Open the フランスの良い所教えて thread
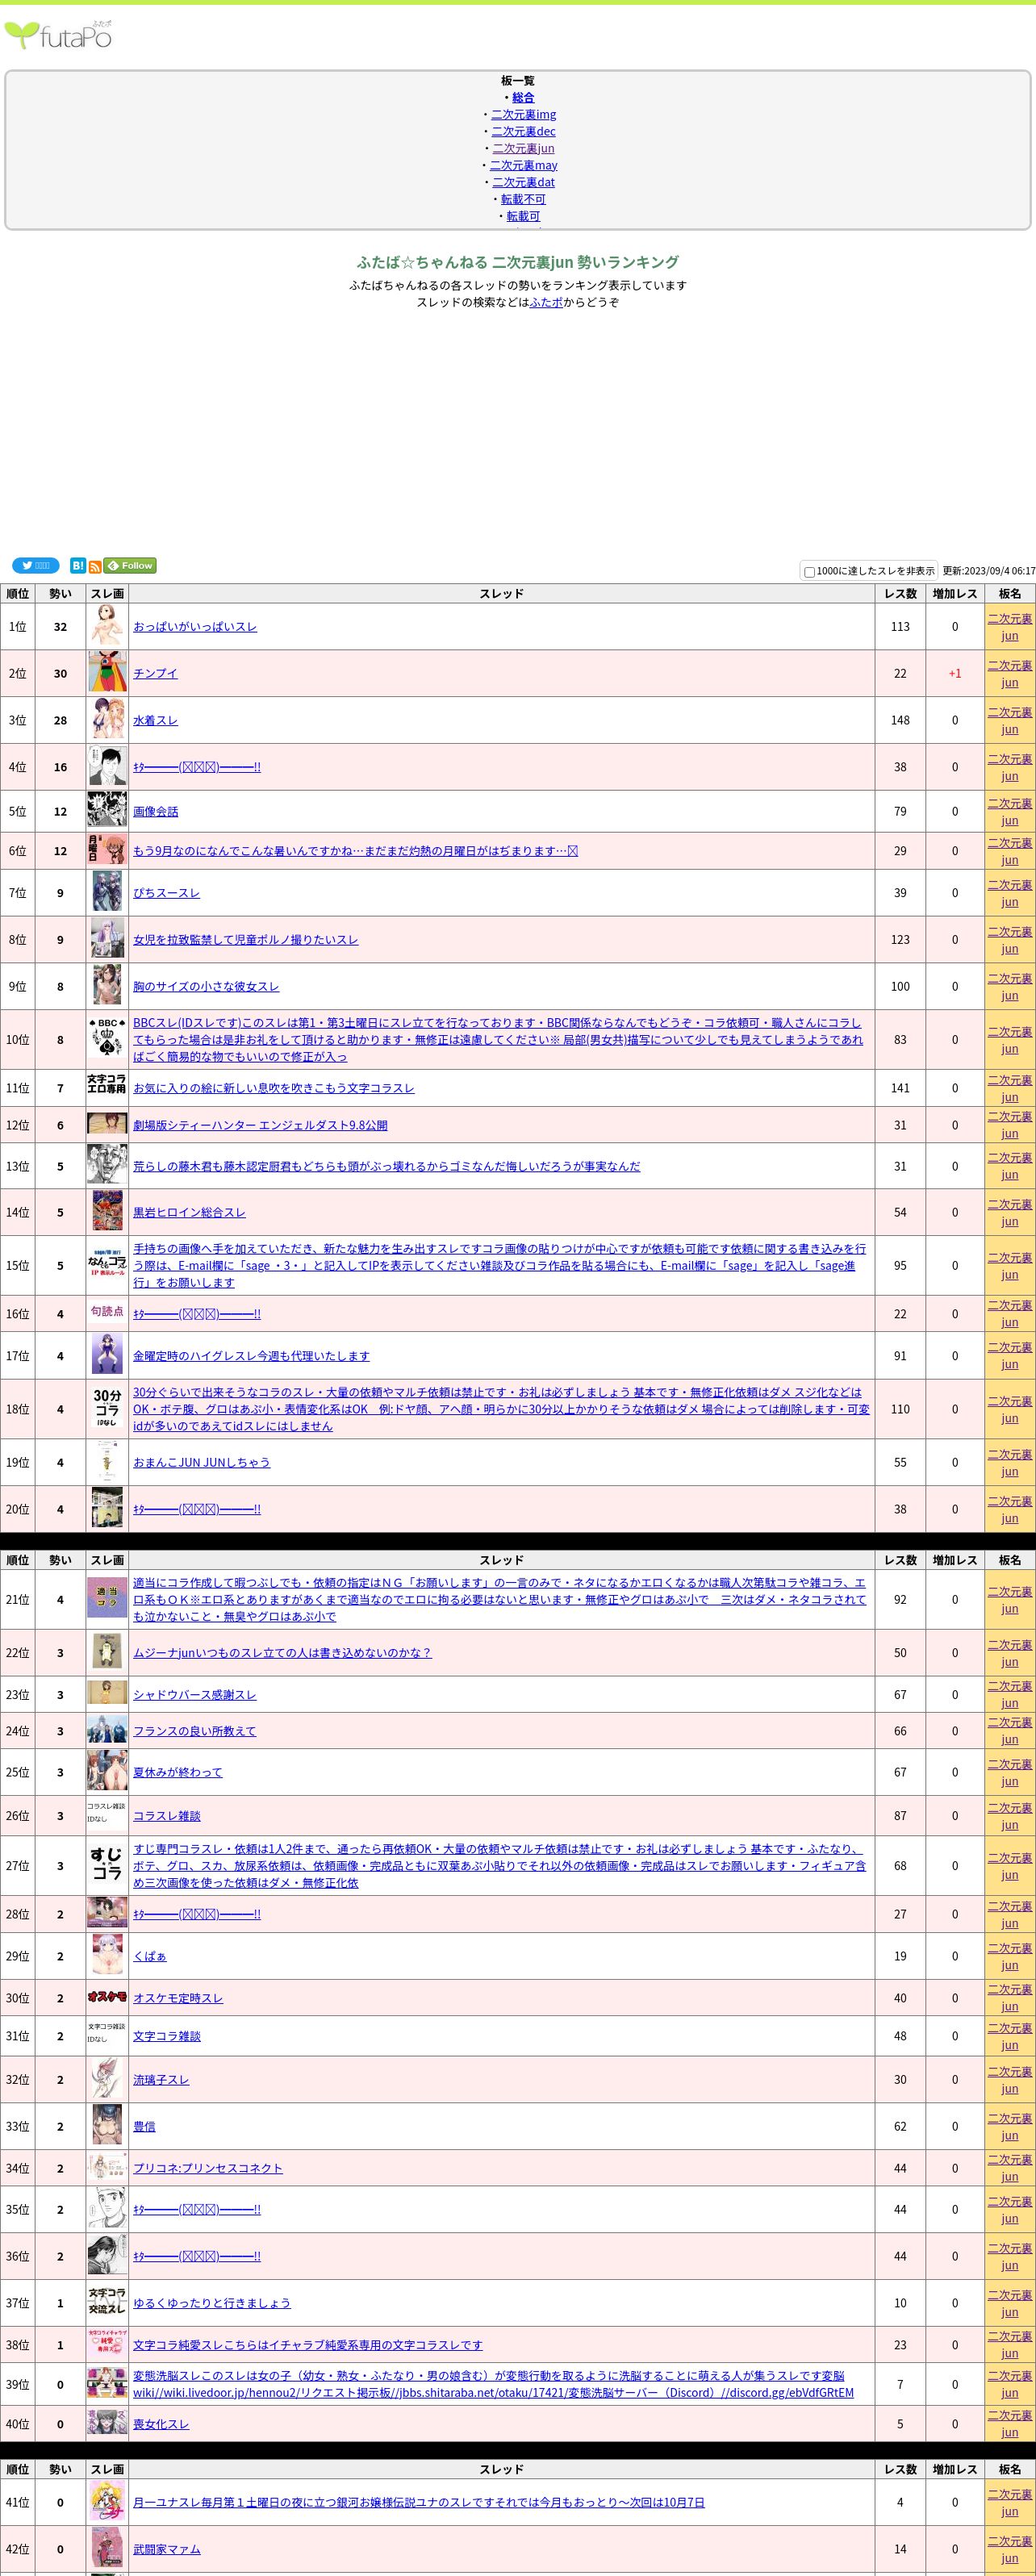 pyautogui.click(x=194, y=1731)
